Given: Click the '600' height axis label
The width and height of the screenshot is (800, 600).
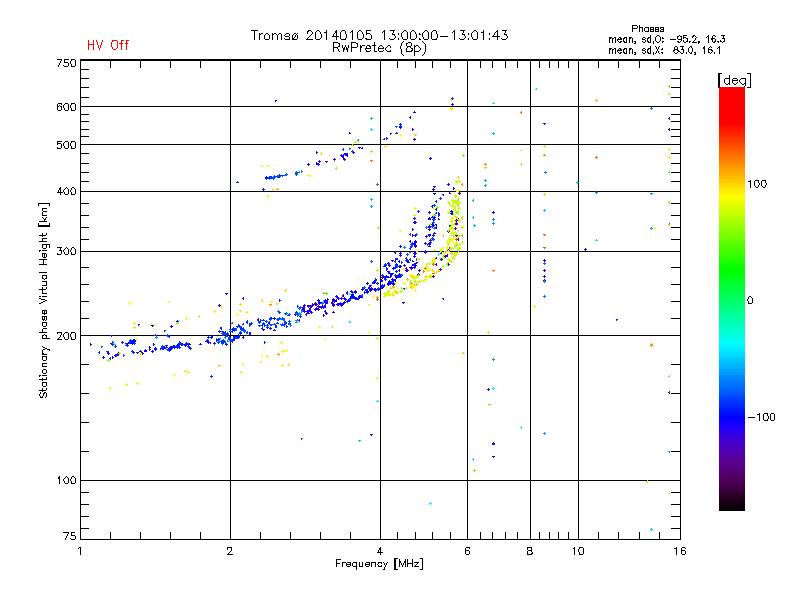Looking at the screenshot, I should tap(66, 107).
